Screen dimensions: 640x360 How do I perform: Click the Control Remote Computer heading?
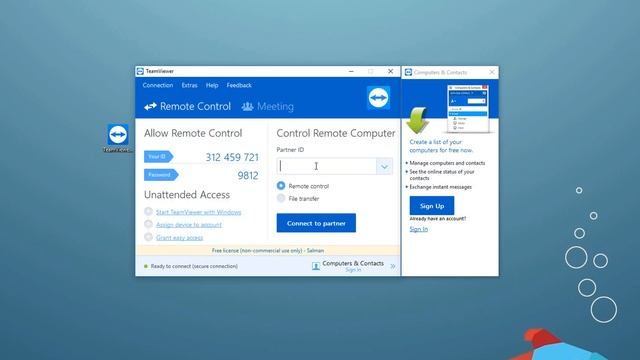[336, 133]
